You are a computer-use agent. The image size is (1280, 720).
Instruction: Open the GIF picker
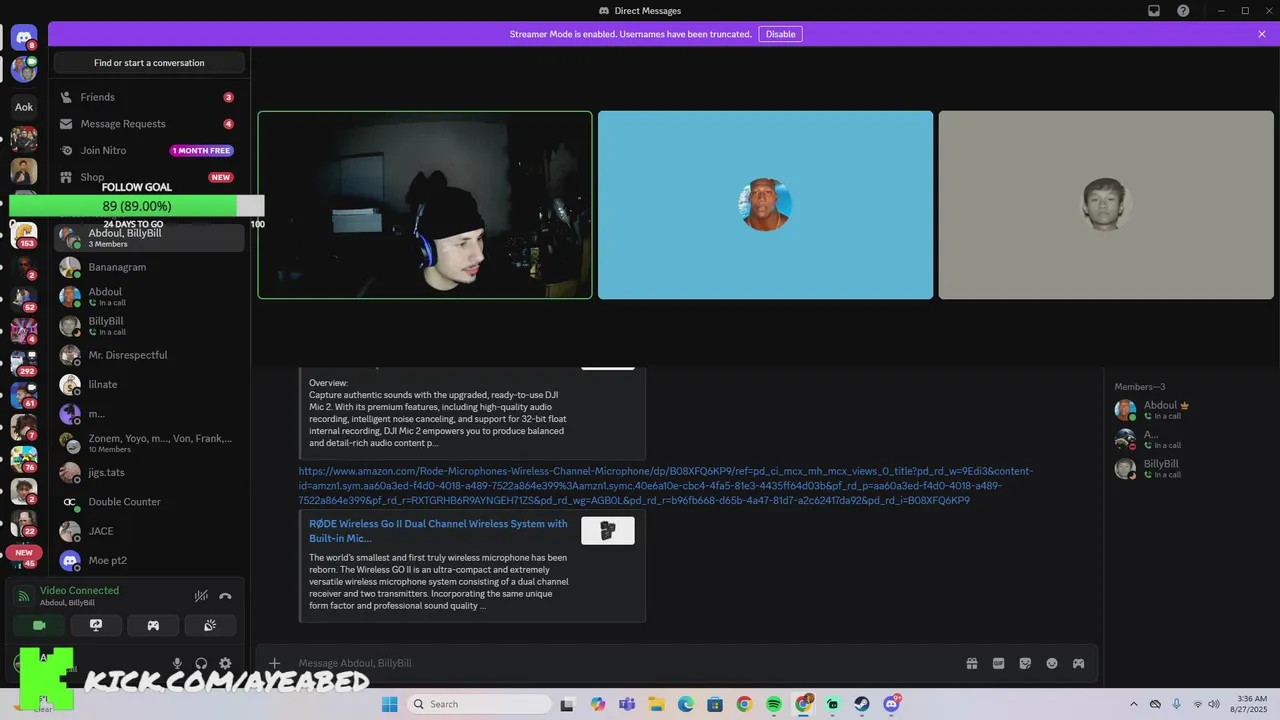pyautogui.click(x=998, y=663)
